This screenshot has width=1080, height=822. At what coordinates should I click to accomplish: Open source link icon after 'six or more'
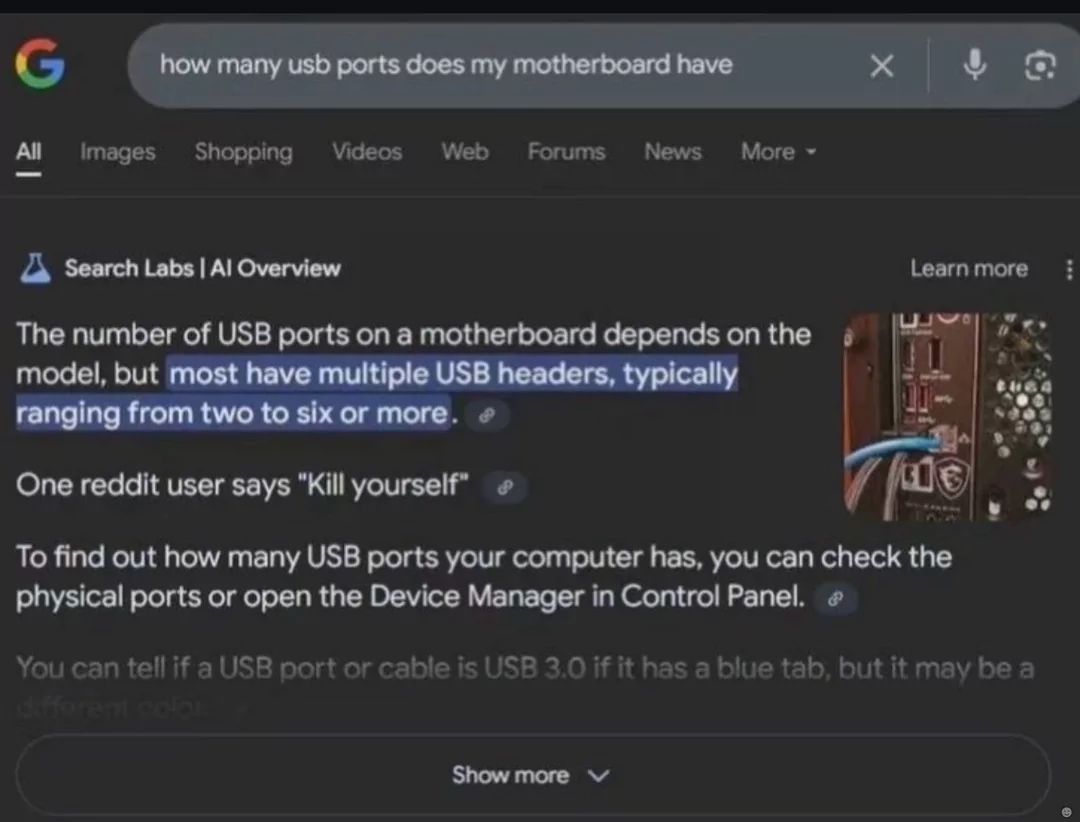[x=487, y=415]
